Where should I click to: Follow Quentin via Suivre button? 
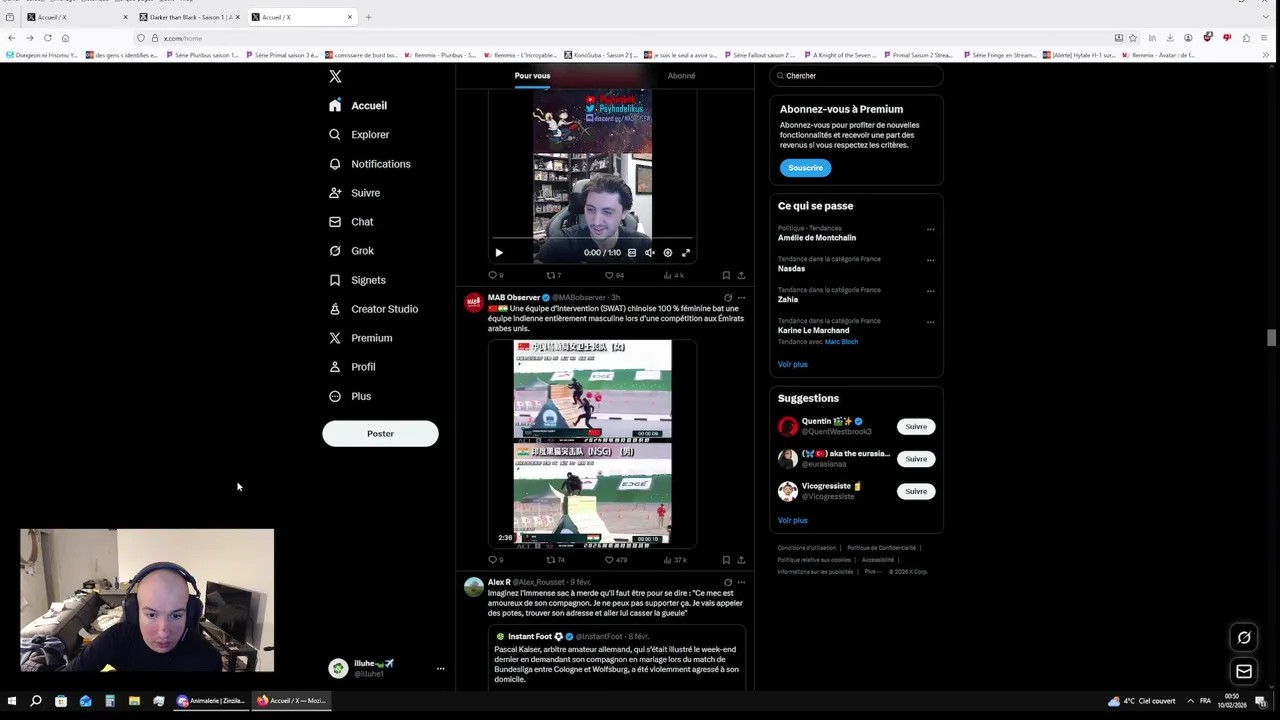916,427
